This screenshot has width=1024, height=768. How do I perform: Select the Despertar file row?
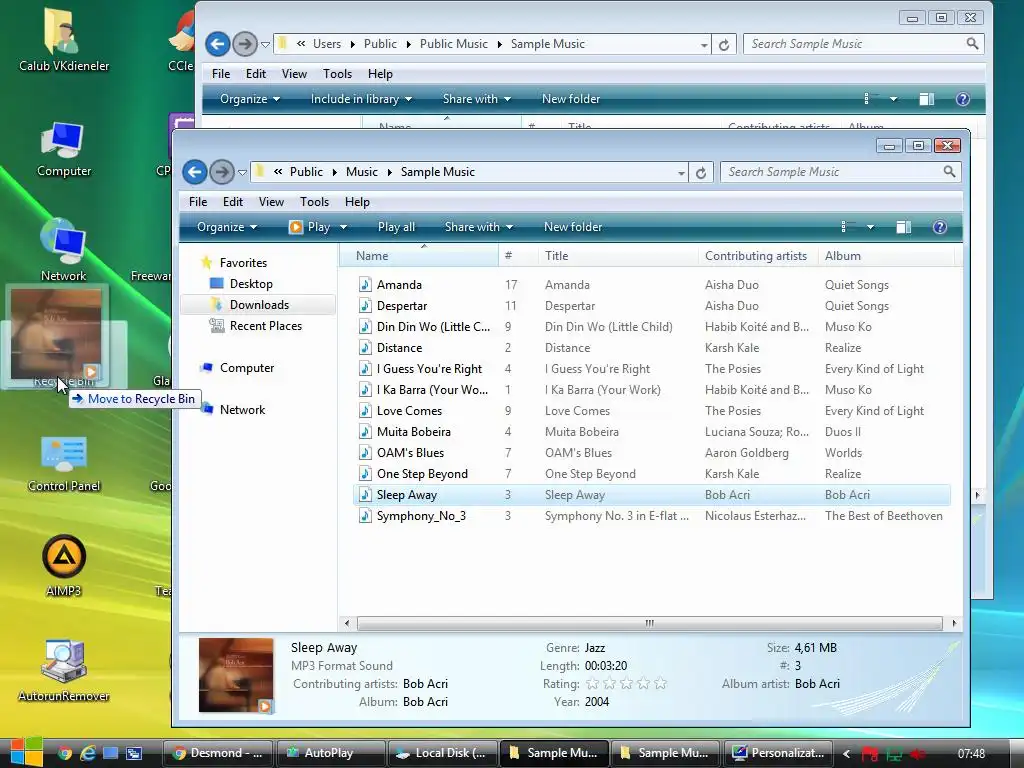click(652, 306)
